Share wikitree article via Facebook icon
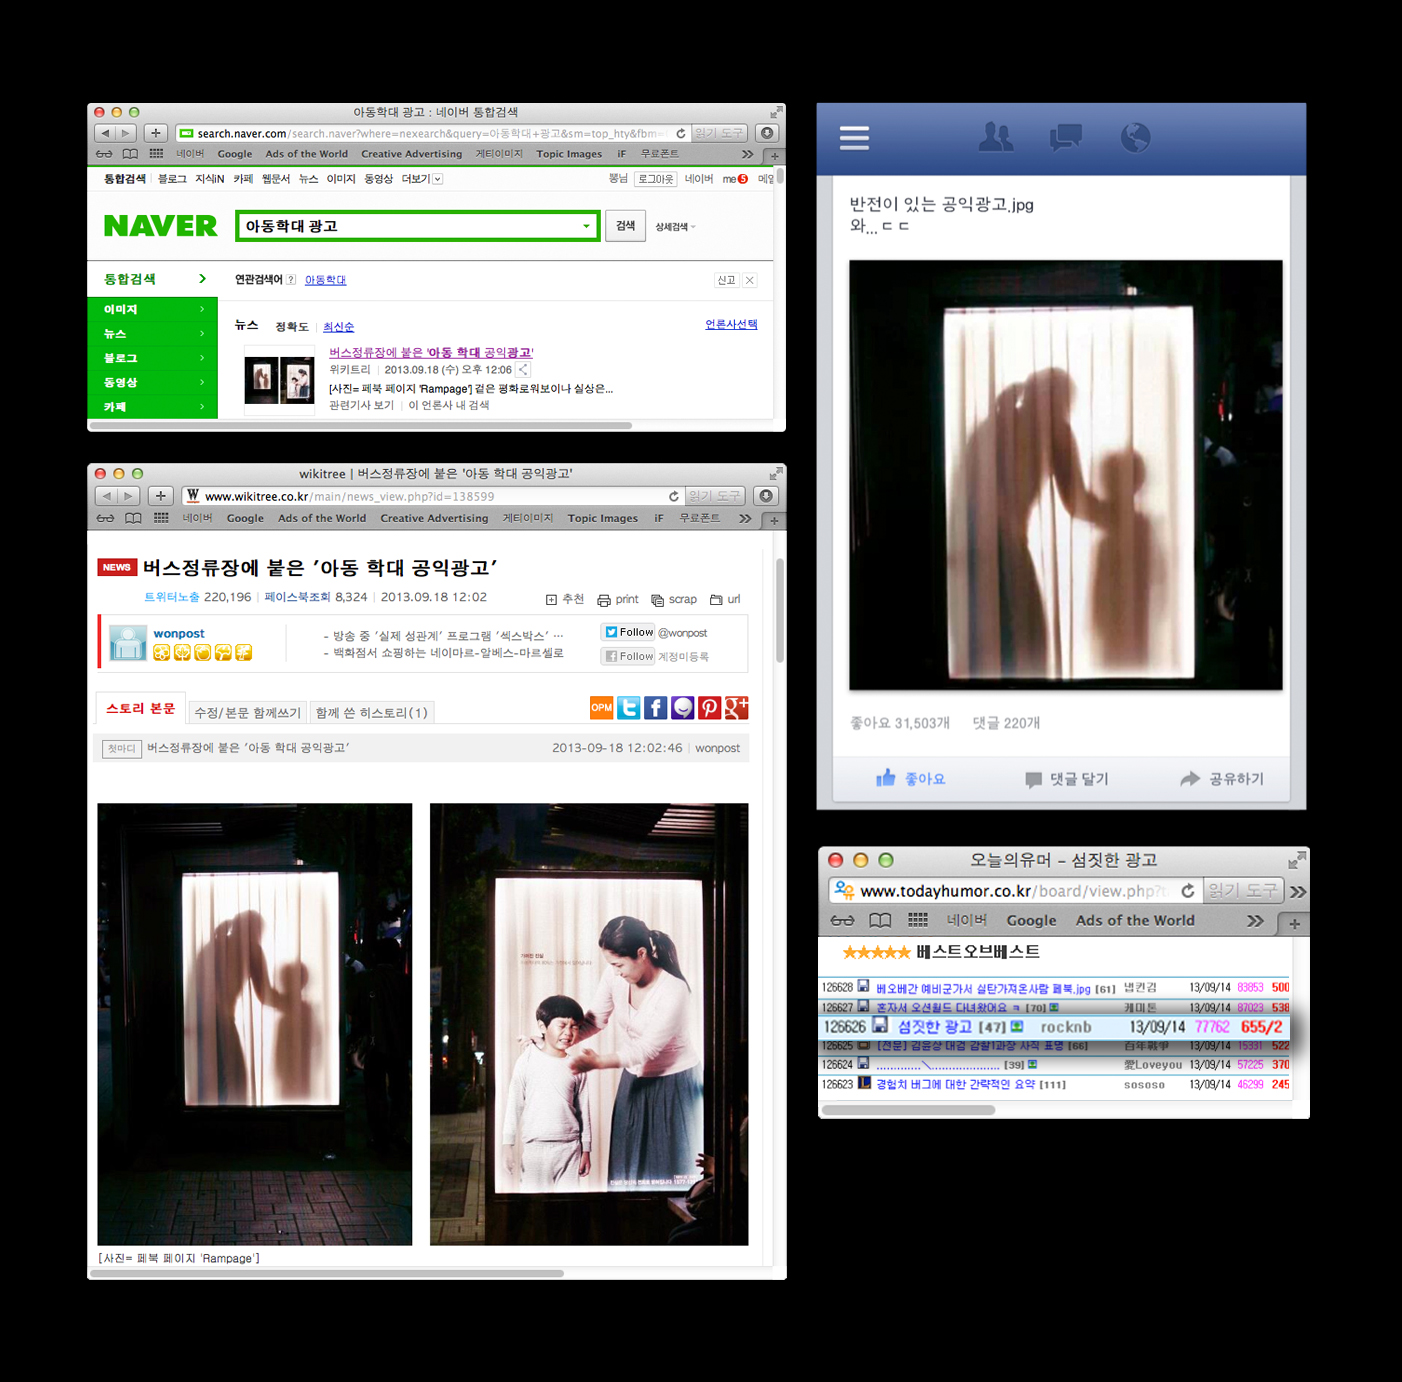The width and height of the screenshot is (1402, 1382). [655, 708]
